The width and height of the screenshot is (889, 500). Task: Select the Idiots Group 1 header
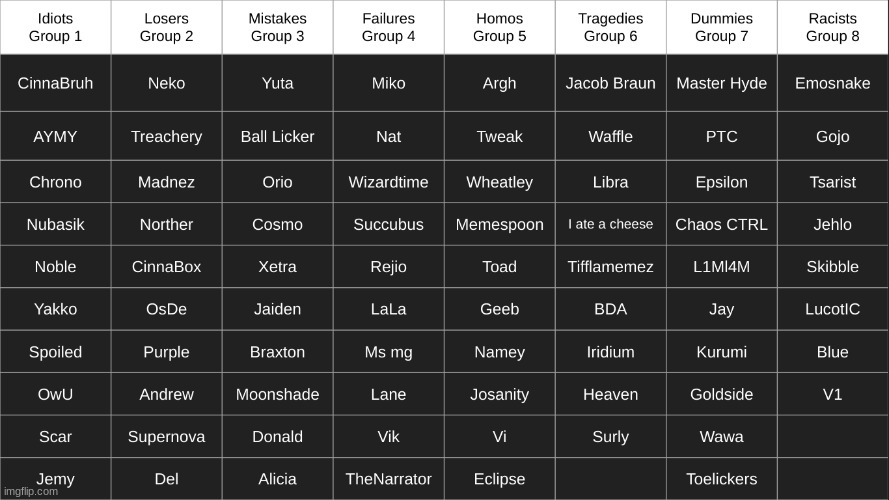tap(56, 27)
